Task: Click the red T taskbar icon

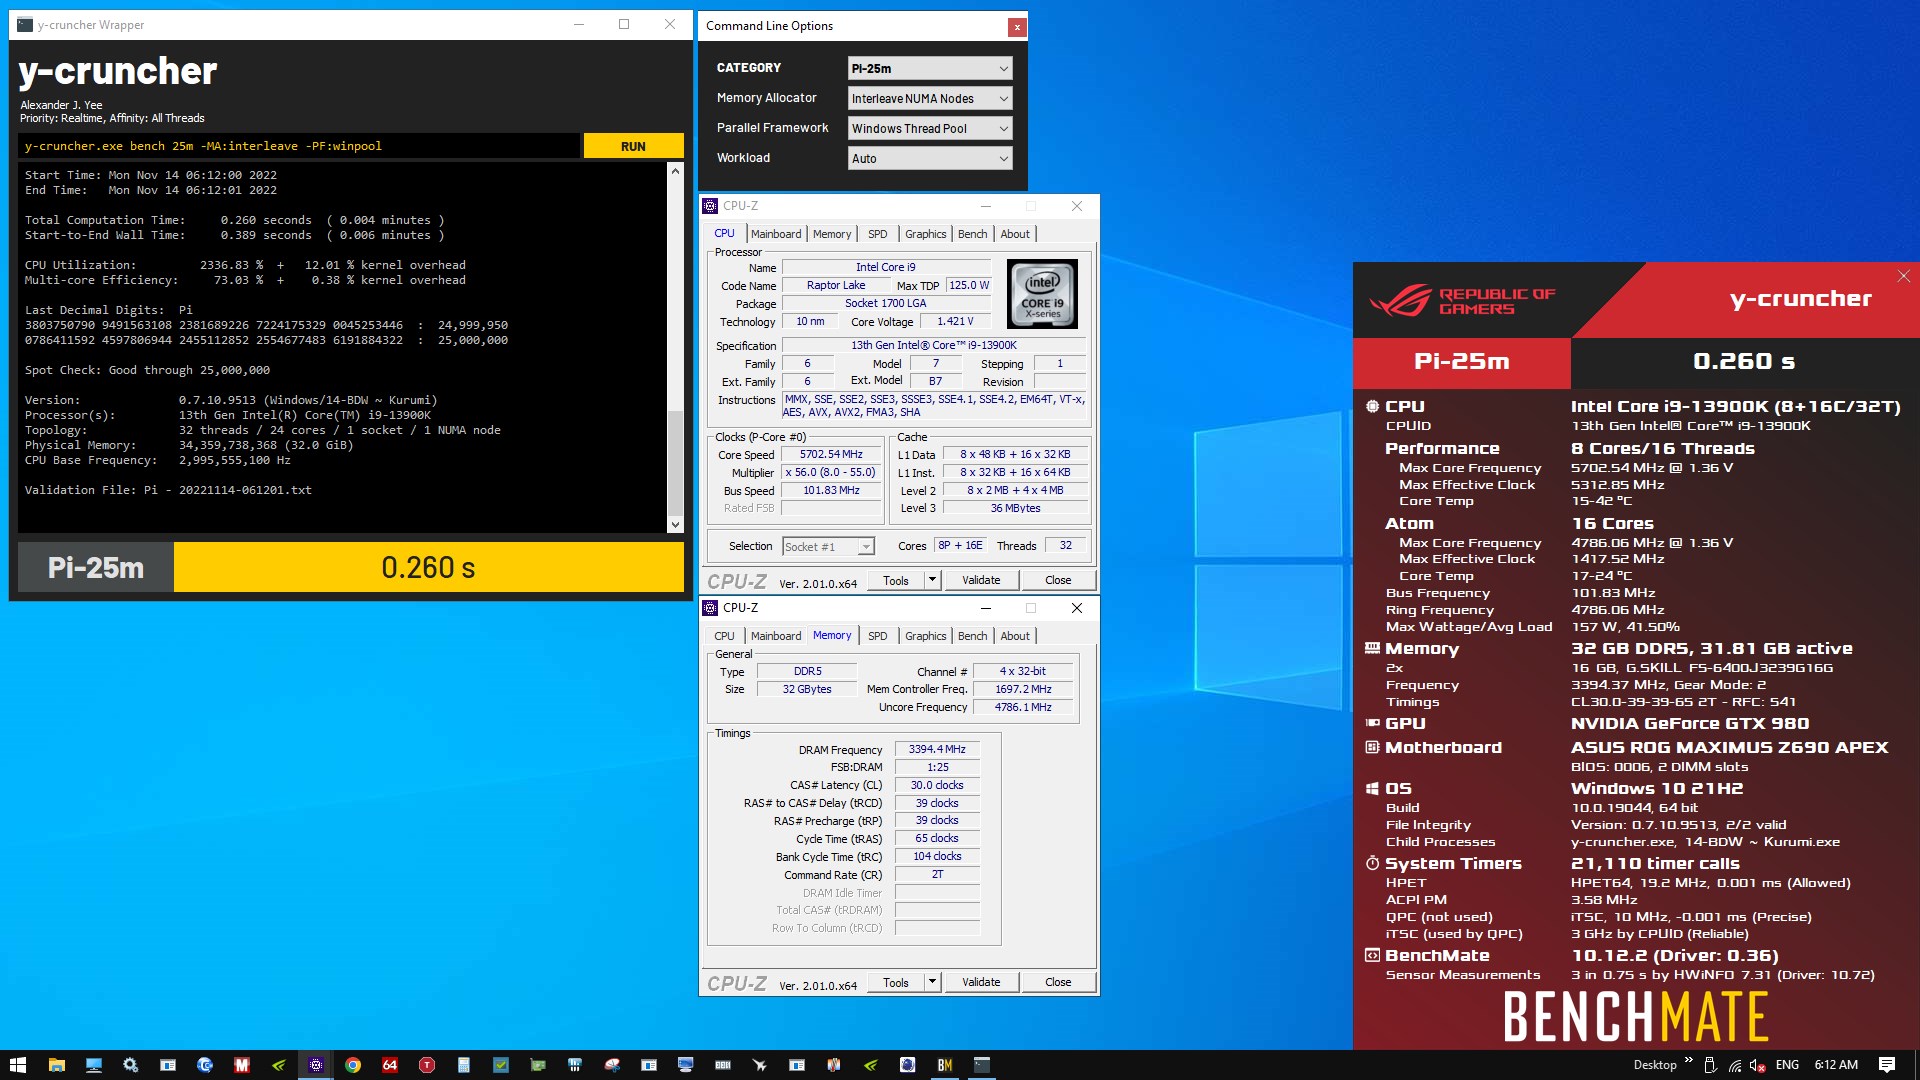Action: coord(426,1065)
